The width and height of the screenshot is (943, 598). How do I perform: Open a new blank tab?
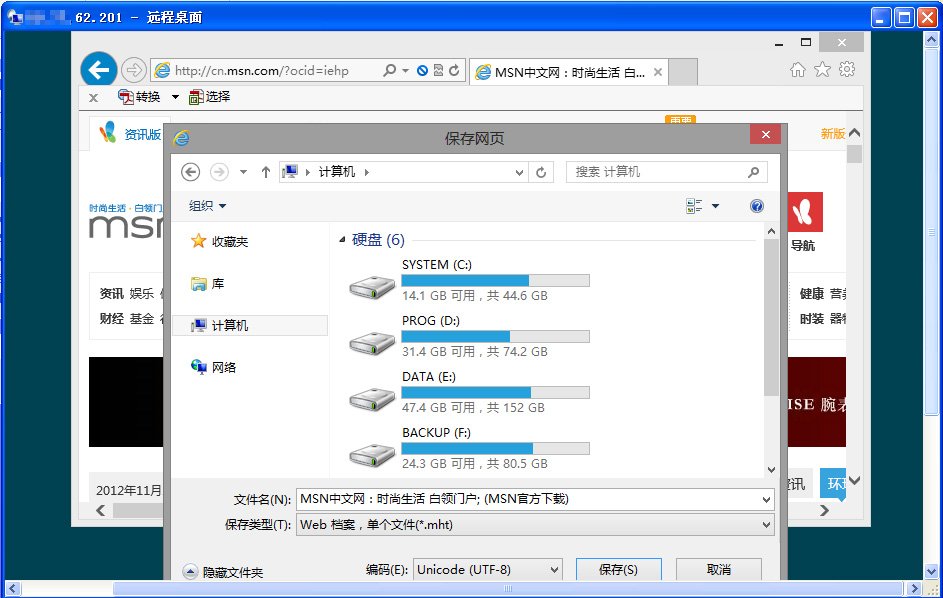[x=683, y=72]
